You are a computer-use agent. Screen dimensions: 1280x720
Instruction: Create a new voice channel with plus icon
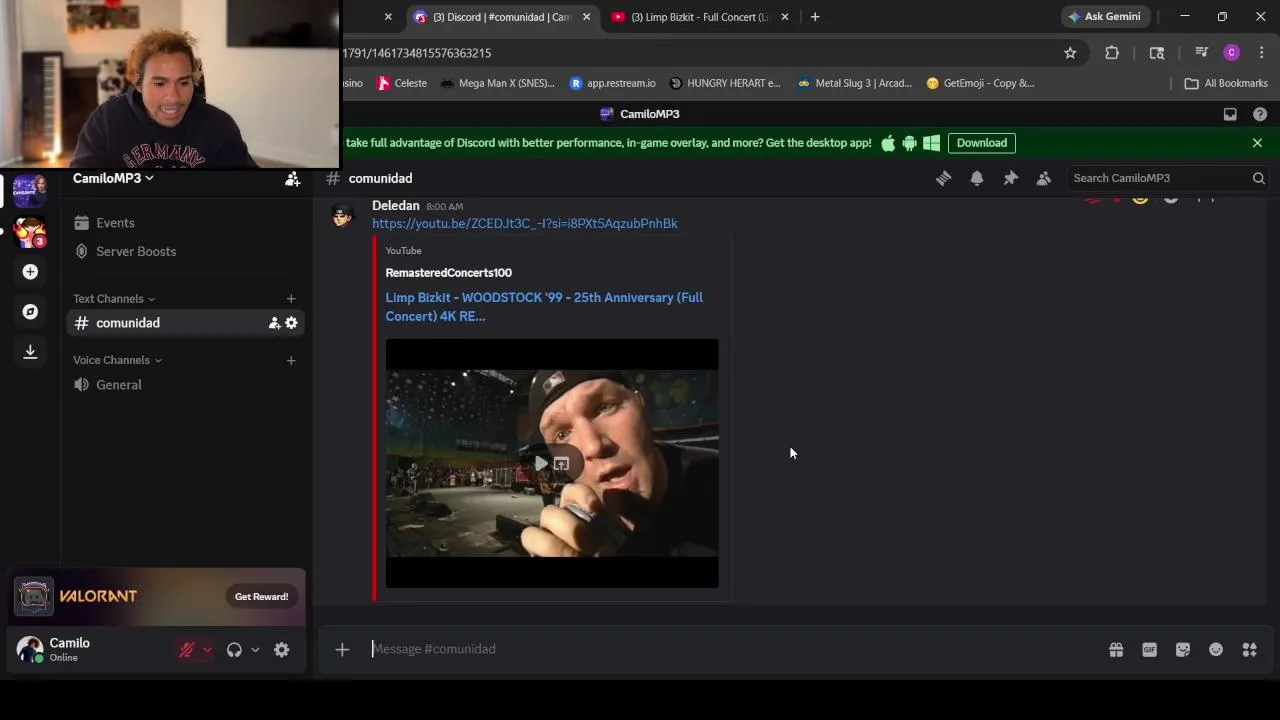[291, 360]
